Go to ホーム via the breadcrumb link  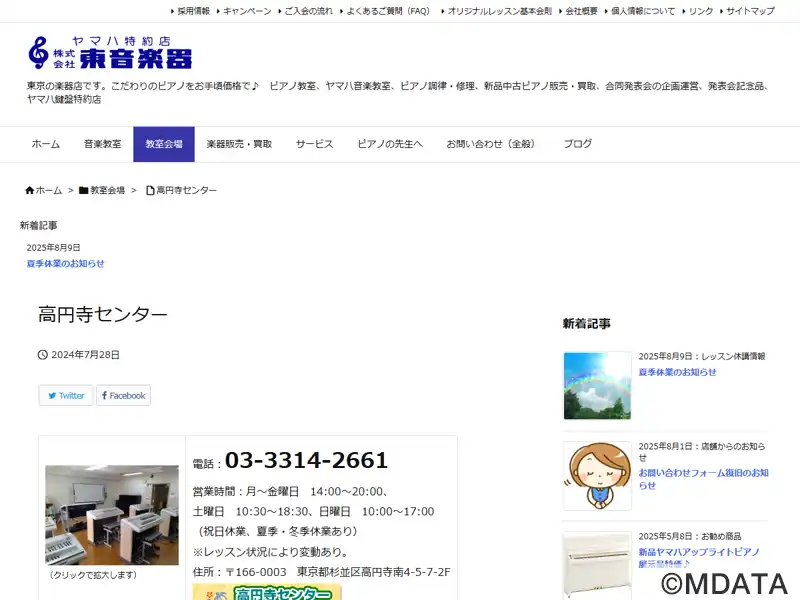pos(49,190)
